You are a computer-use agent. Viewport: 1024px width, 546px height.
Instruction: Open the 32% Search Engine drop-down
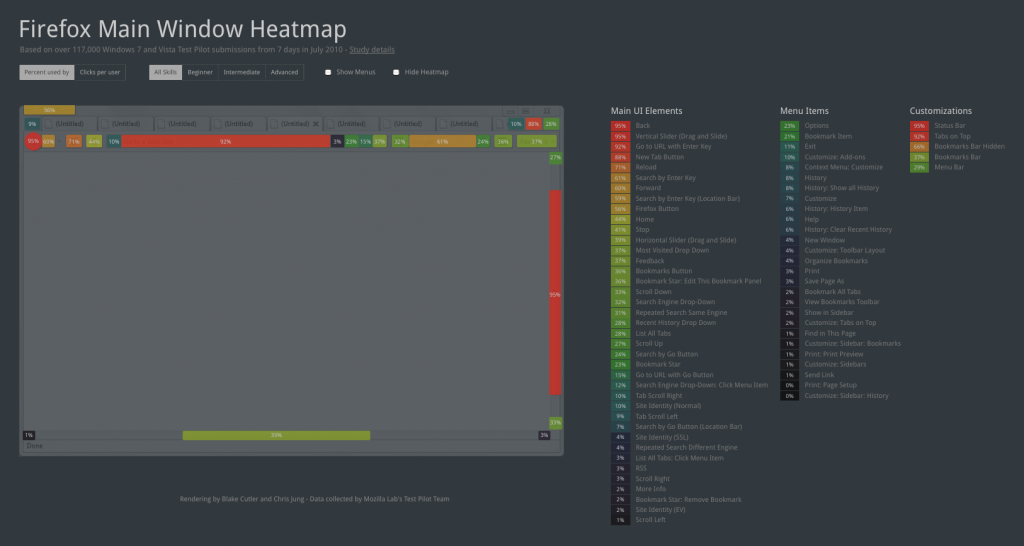(x=400, y=141)
